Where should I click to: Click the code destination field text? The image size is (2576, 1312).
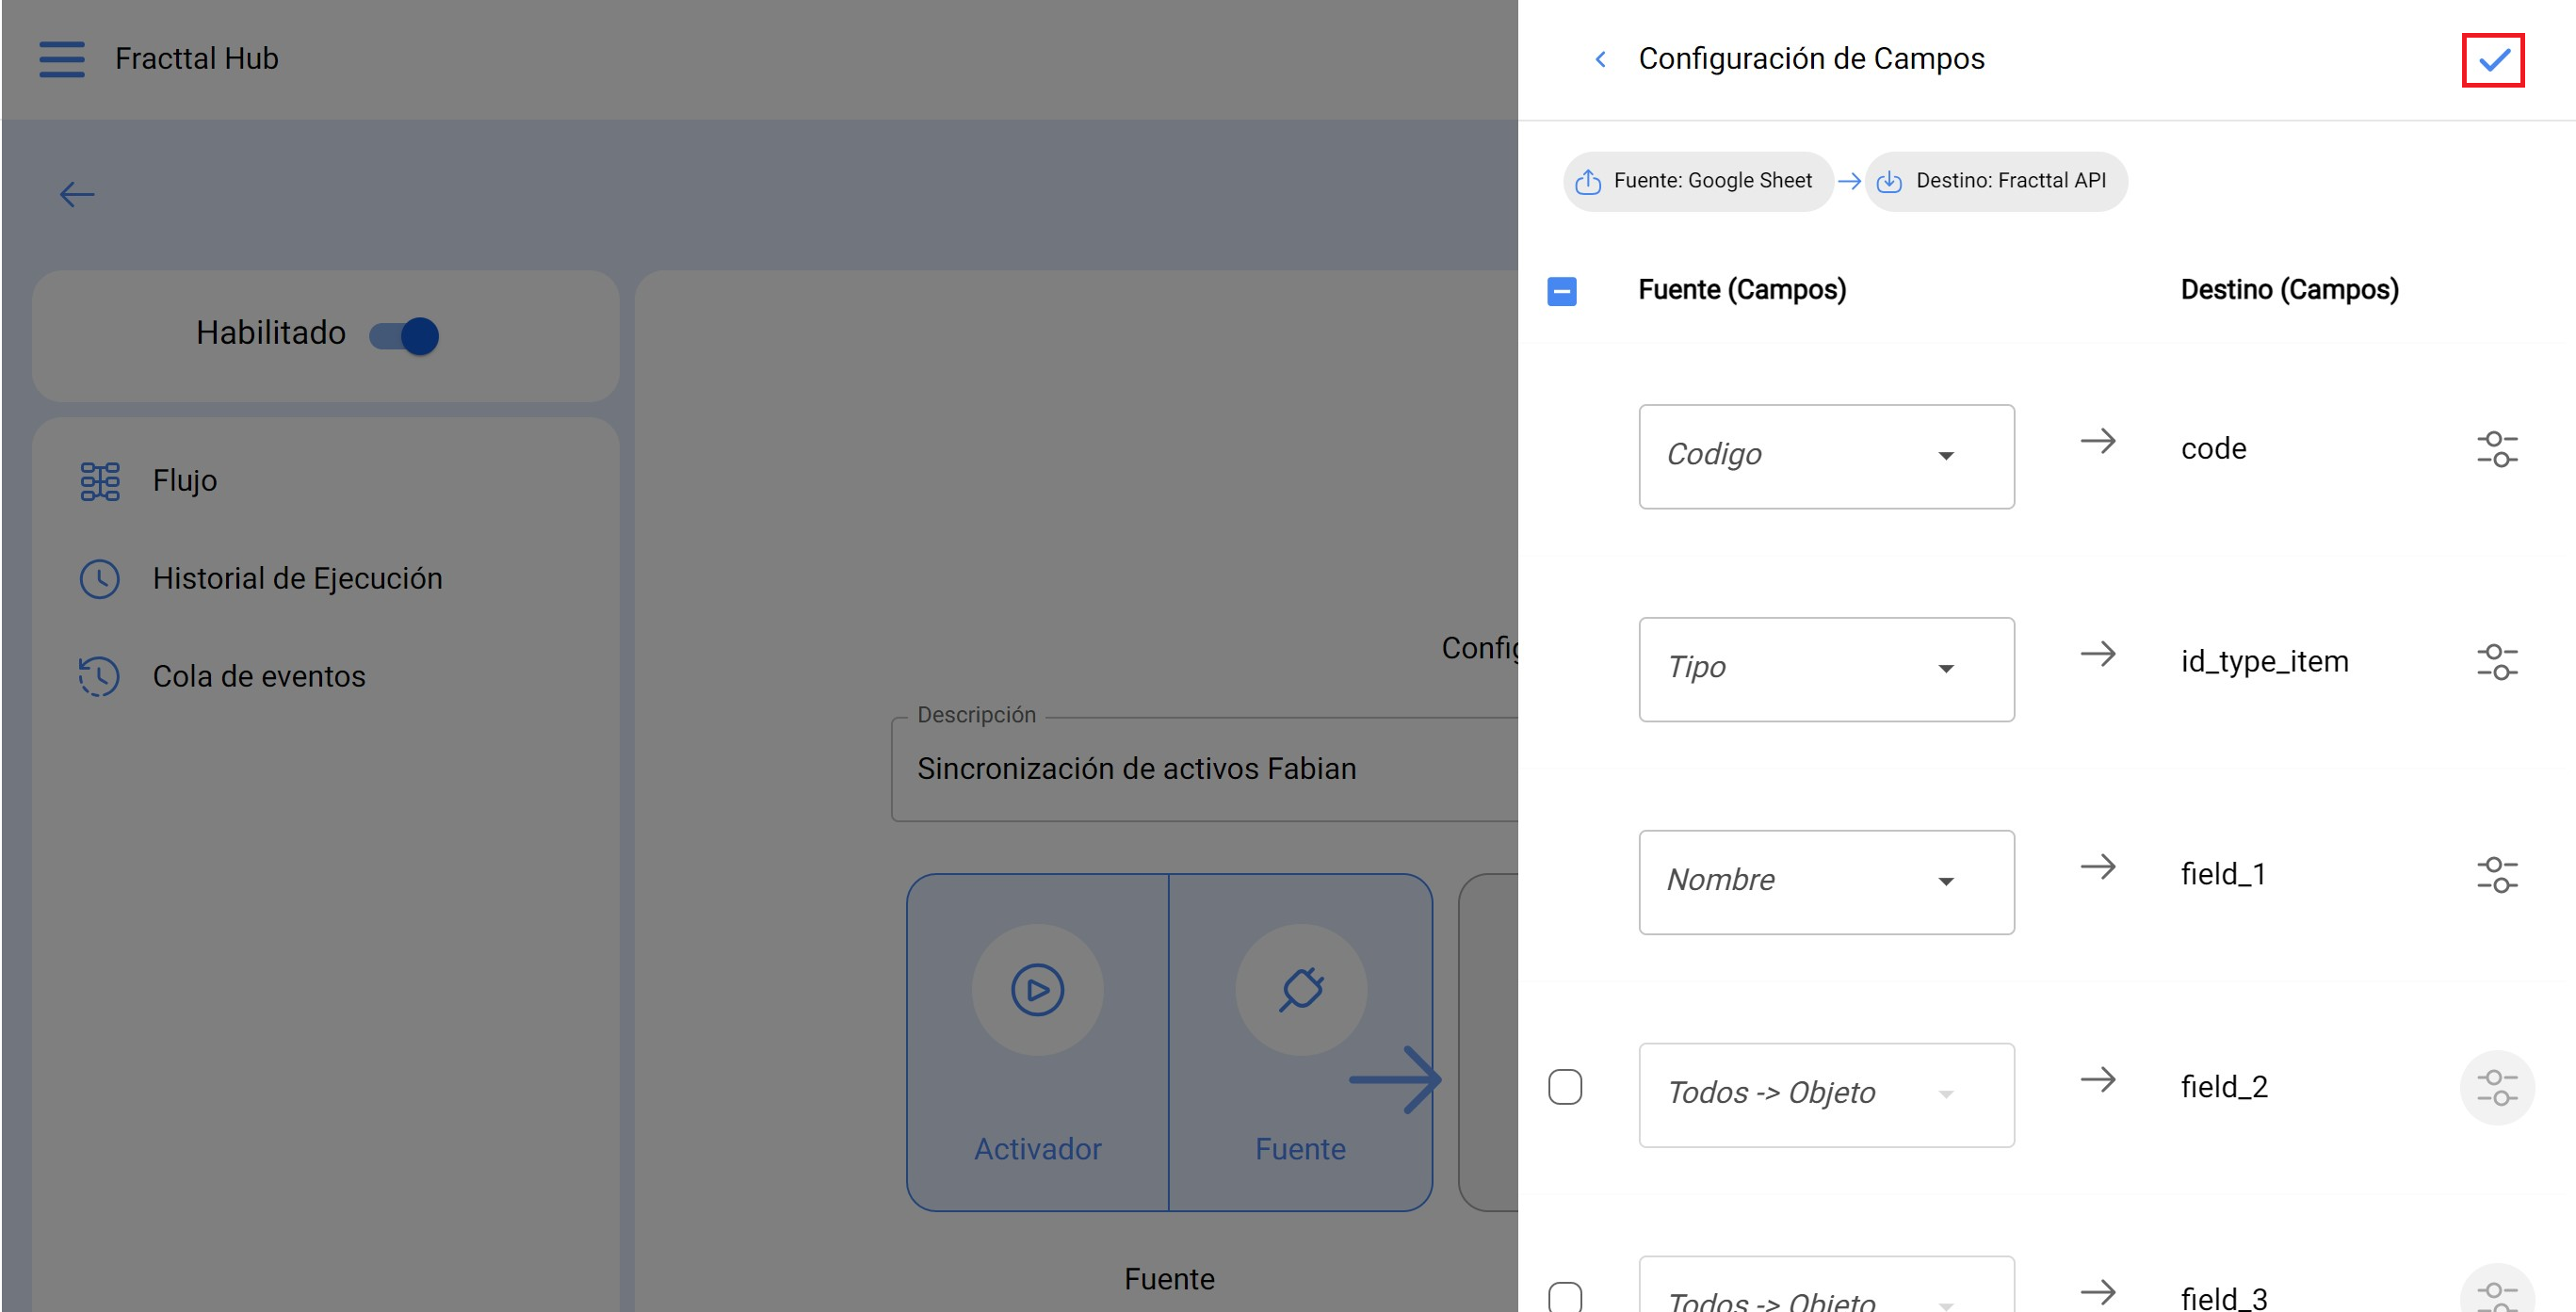point(2213,449)
